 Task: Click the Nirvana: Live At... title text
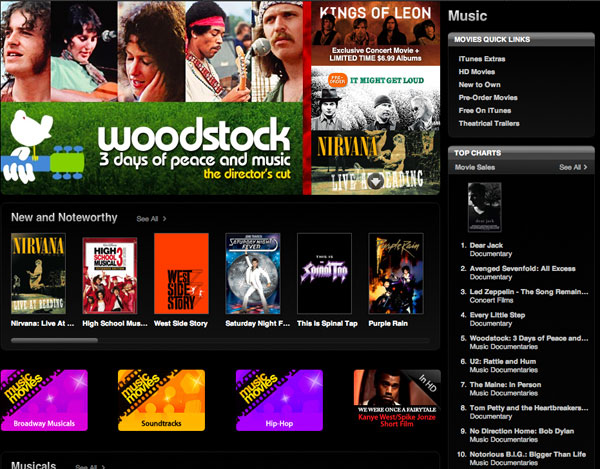coord(42,323)
